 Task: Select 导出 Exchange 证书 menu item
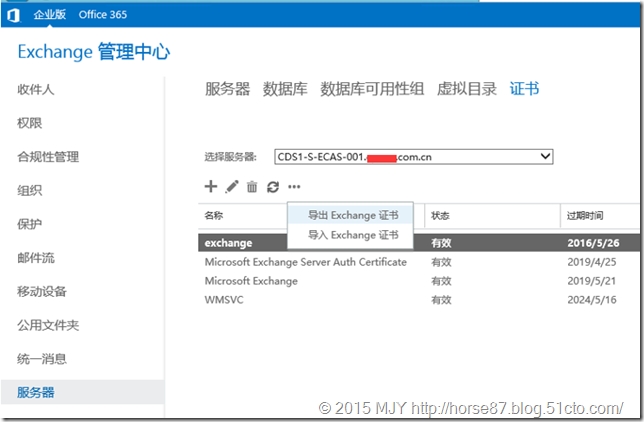(x=353, y=215)
